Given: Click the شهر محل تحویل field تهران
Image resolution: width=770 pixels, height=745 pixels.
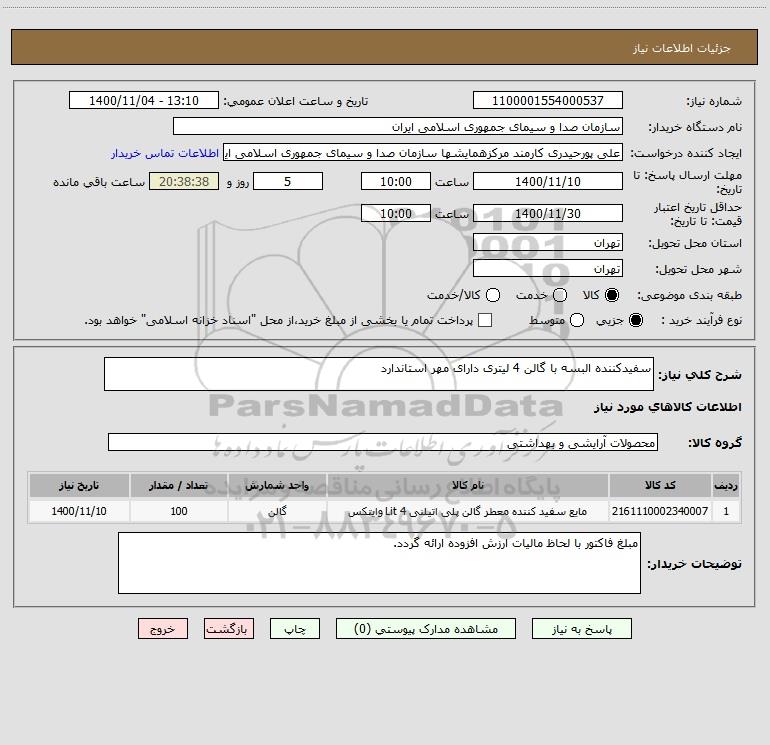Looking at the screenshot, I should point(548,269).
